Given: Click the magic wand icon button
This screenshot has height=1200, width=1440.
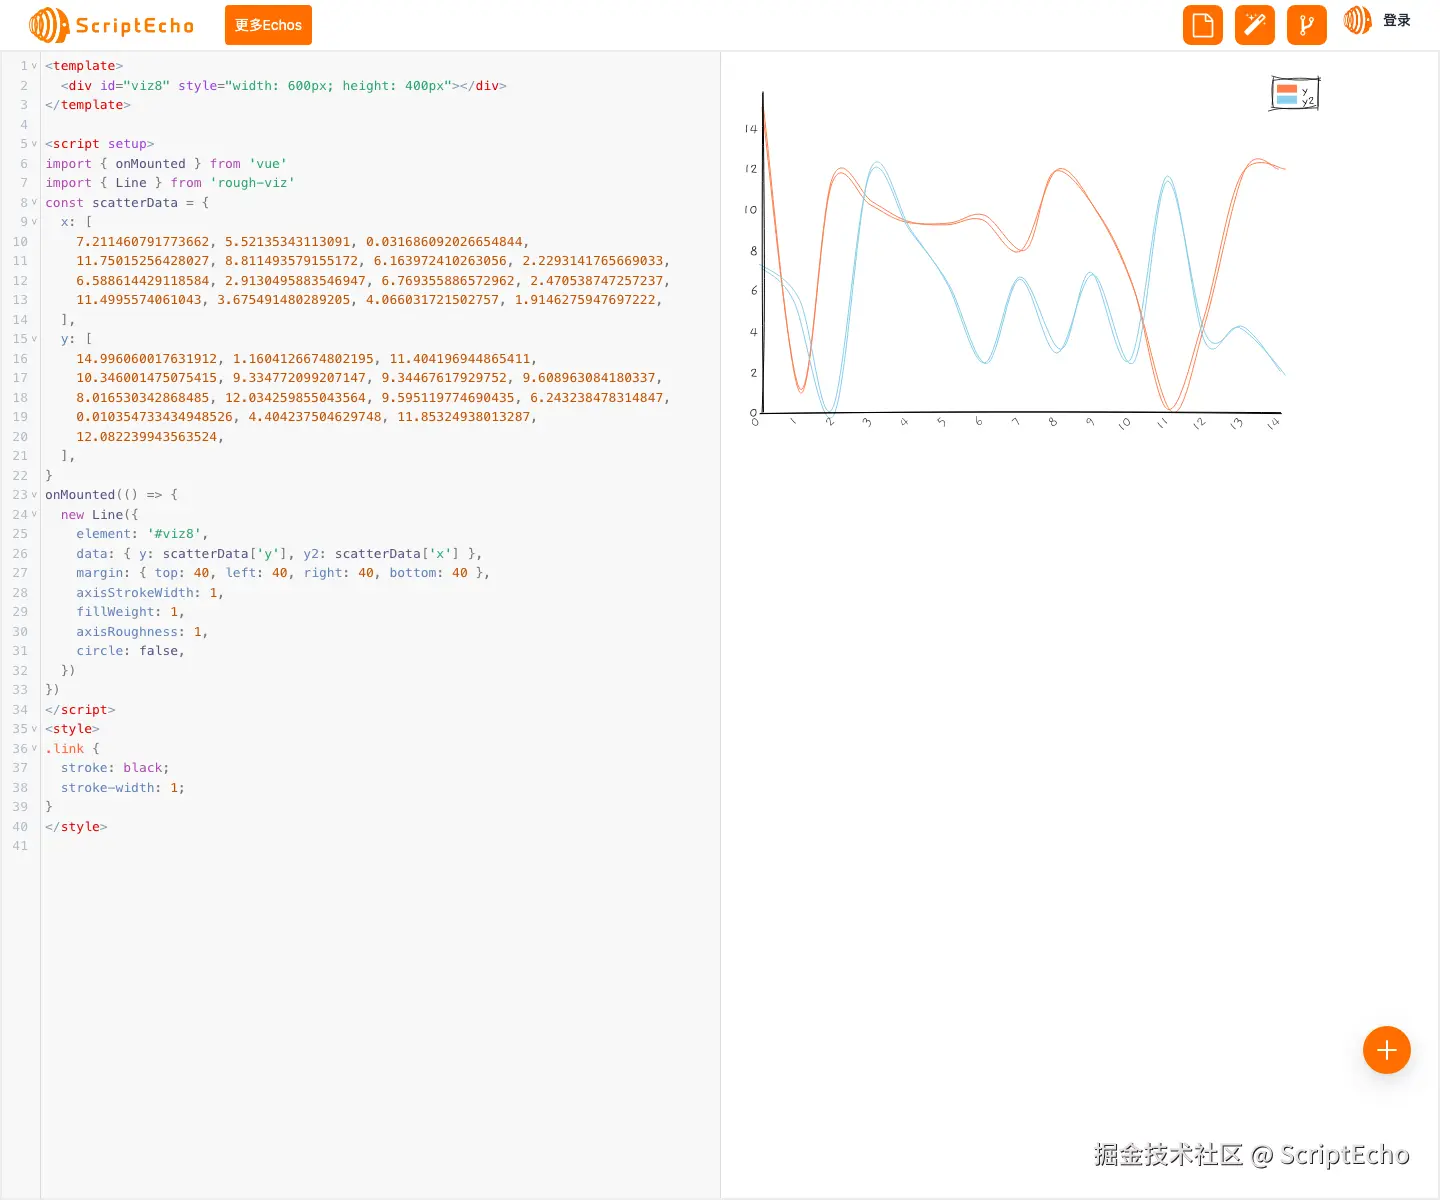Looking at the screenshot, I should click(1255, 25).
